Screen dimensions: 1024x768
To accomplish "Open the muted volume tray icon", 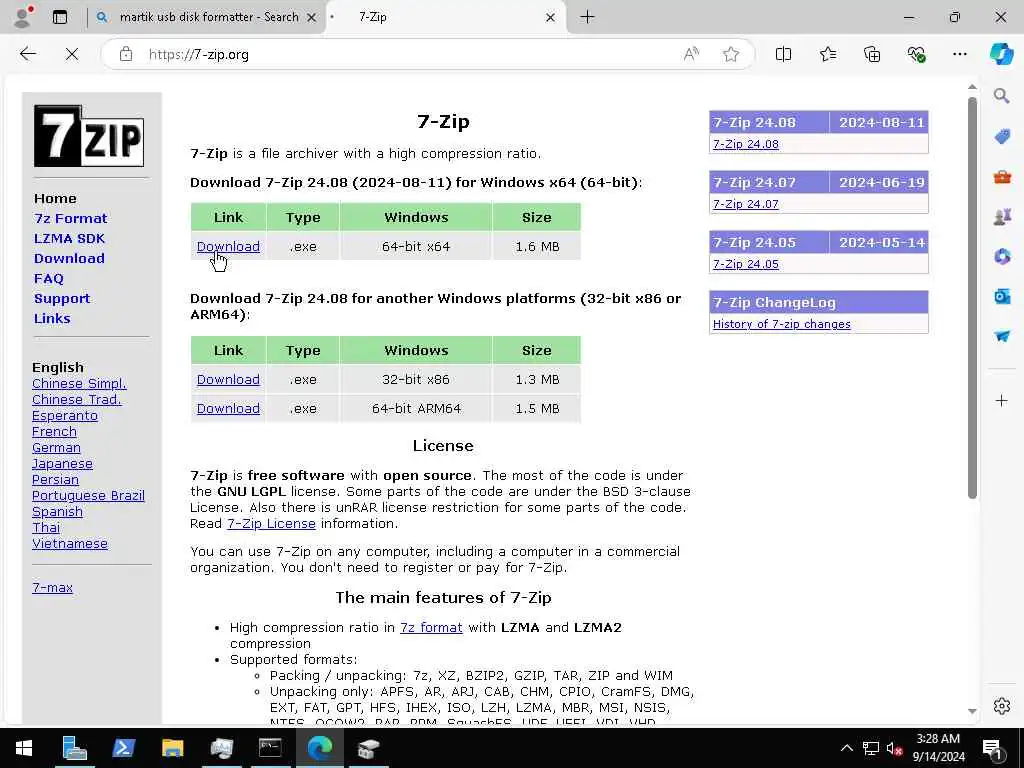I will pyautogui.click(x=895, y=748).
